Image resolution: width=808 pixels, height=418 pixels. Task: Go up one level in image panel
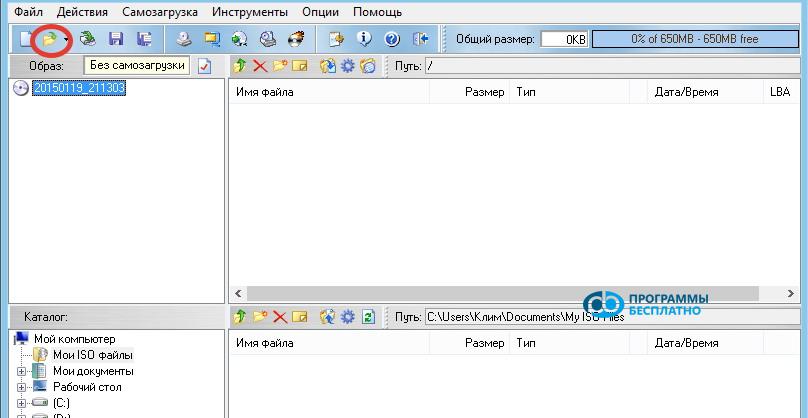pos(240,66)
